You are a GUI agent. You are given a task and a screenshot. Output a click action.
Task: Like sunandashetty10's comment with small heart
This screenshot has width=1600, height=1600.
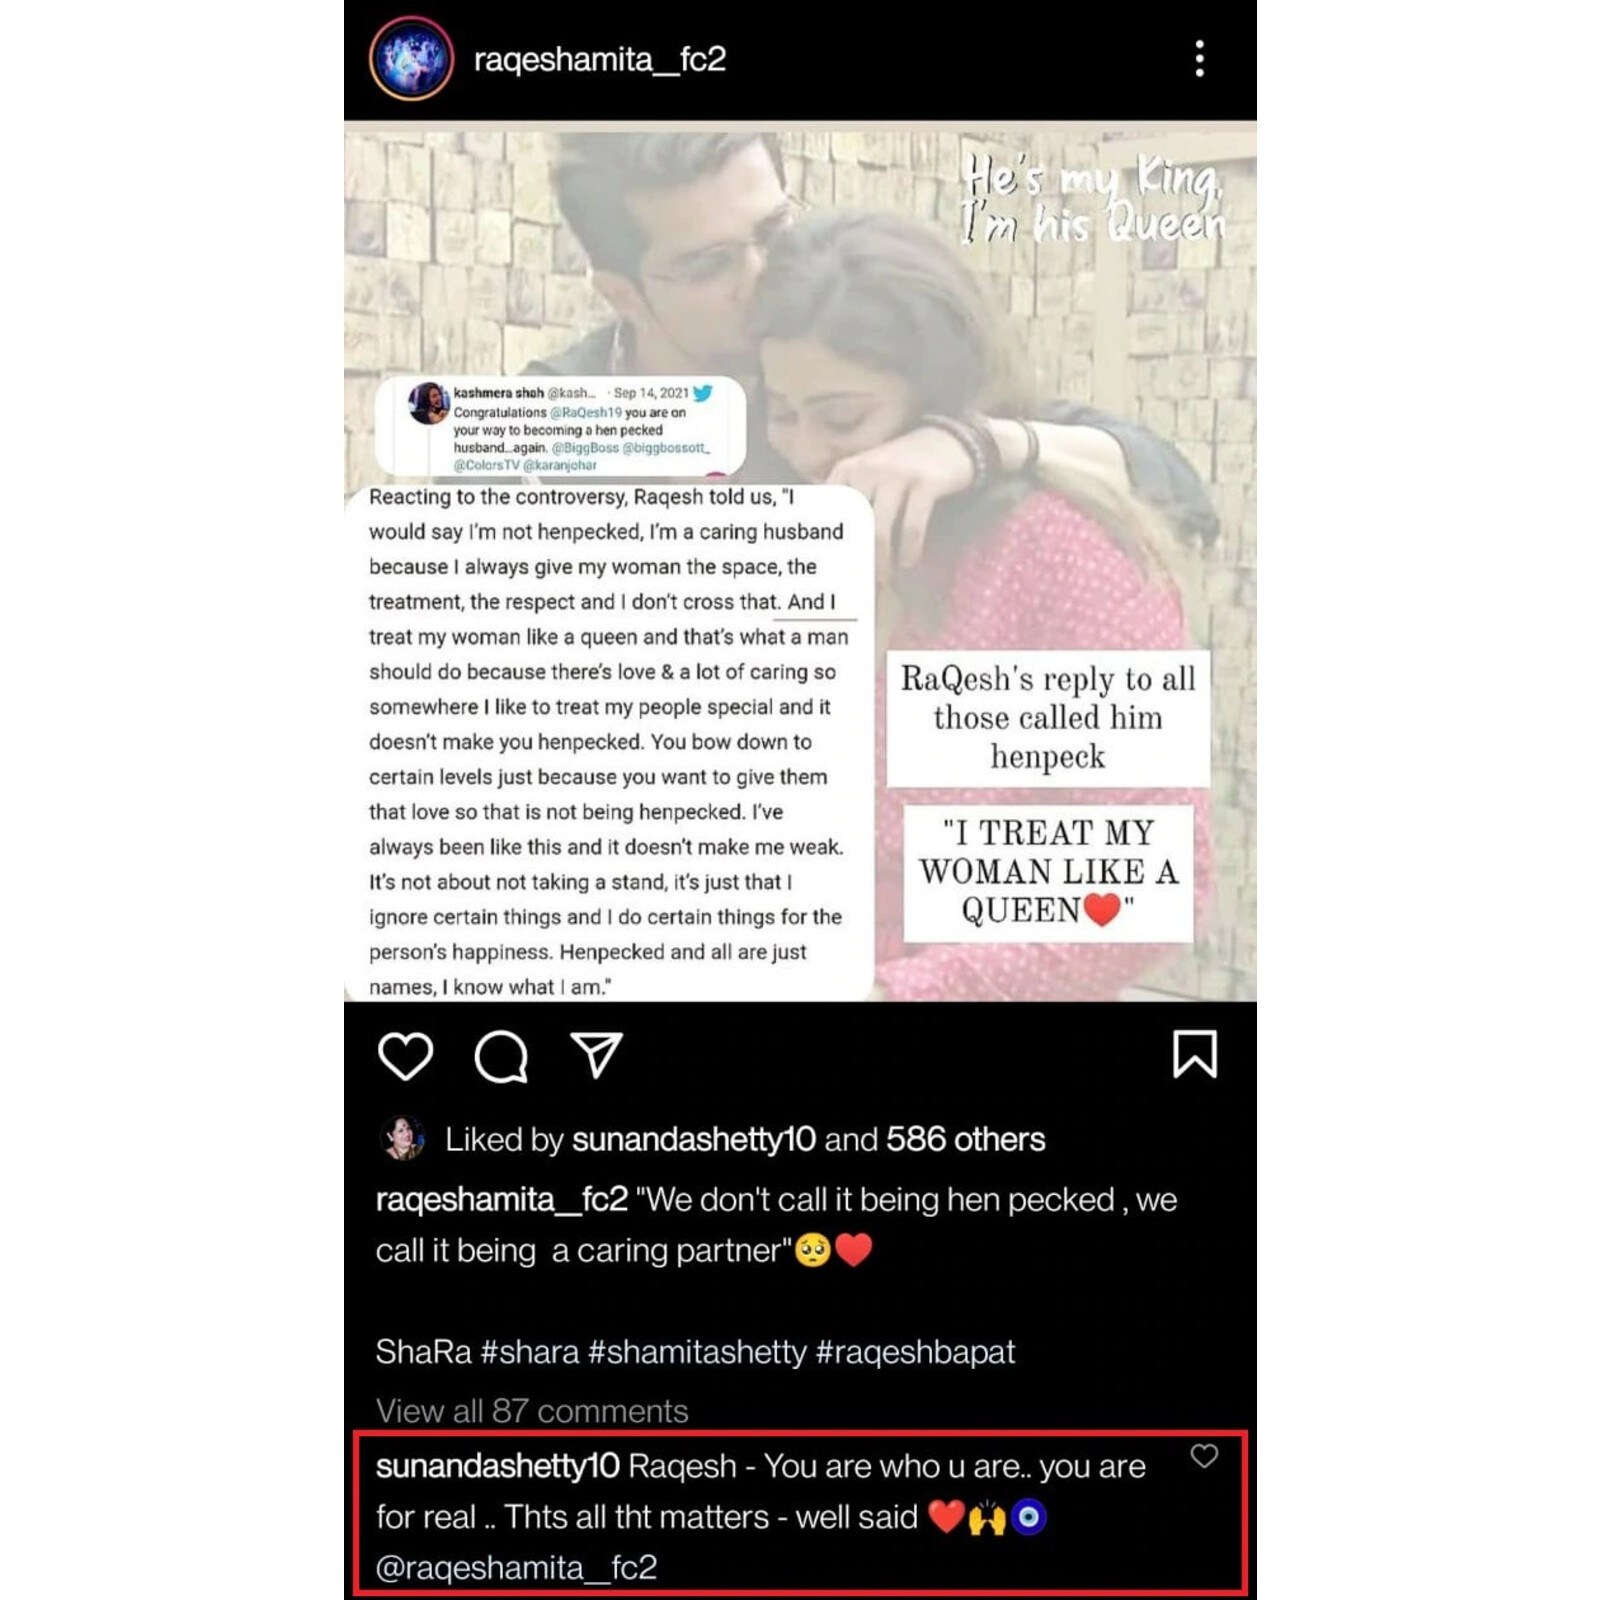tap(1204, 1456)
